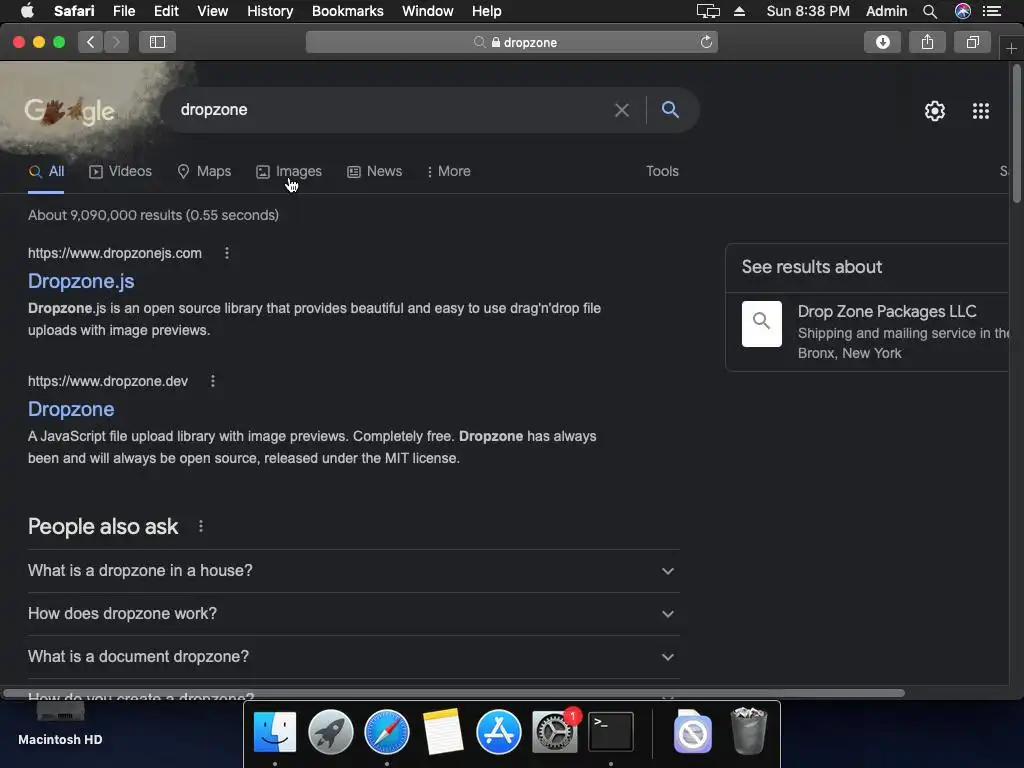
Task: Clear the search box with X icon
Action: point(622,110)
